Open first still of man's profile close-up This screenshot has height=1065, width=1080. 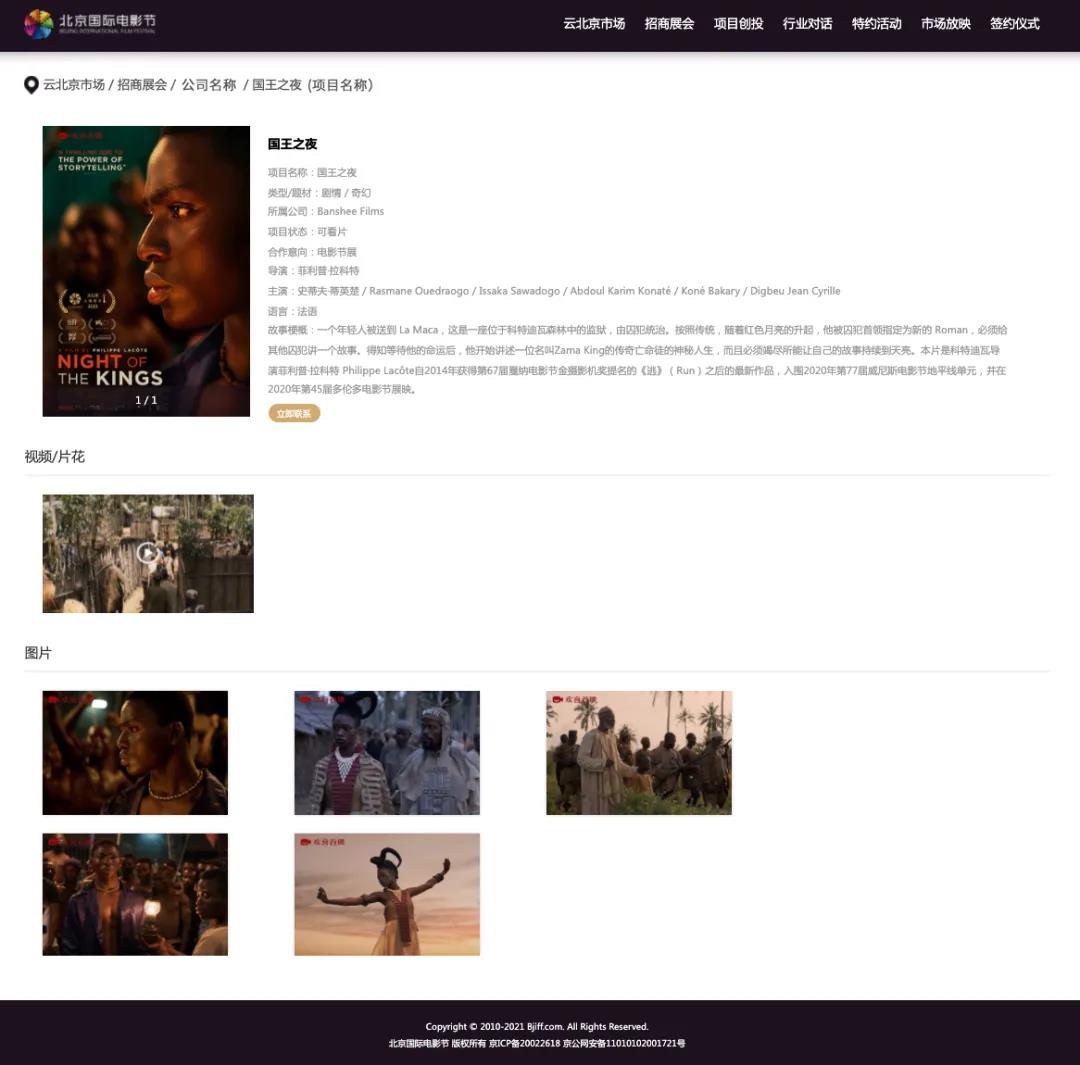pos(135,752)
